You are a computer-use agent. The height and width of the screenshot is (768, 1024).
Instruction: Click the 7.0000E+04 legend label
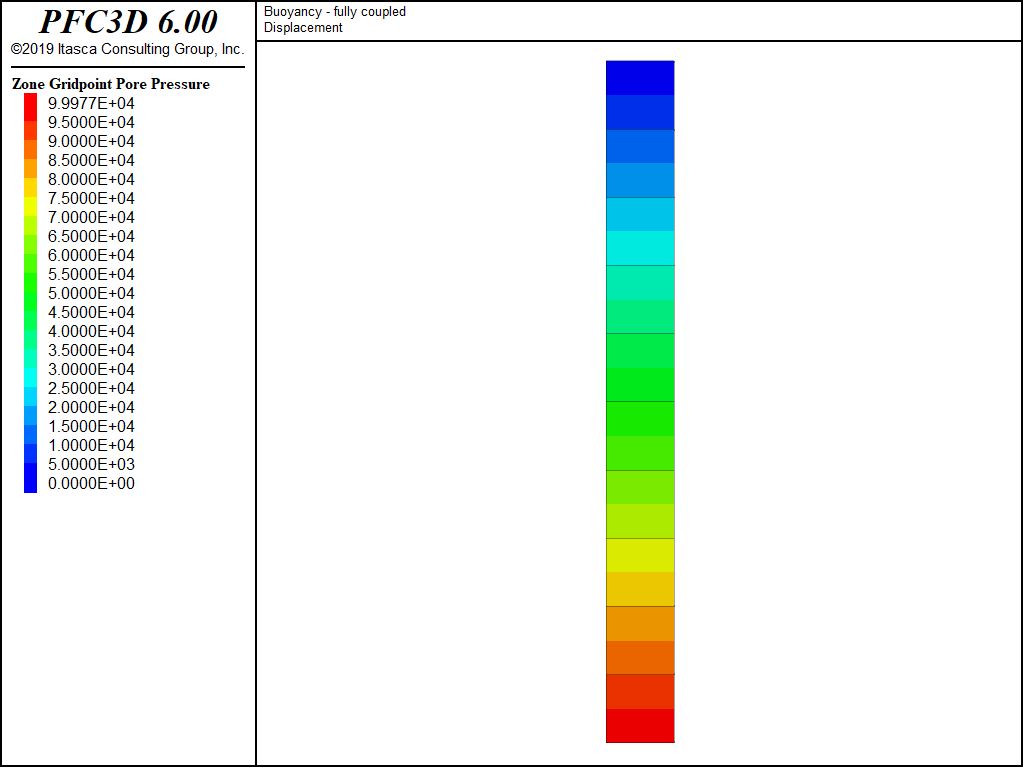(91, 217)
